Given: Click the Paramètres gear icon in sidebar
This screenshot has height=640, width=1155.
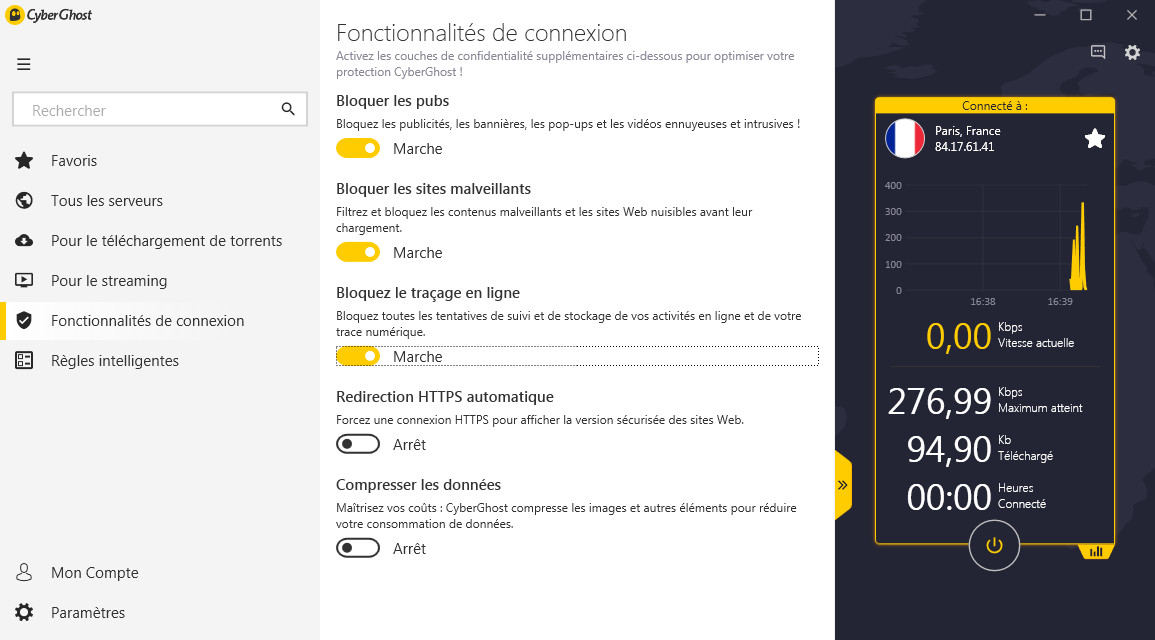Looking at the screenshot, I should click(24, 612).
